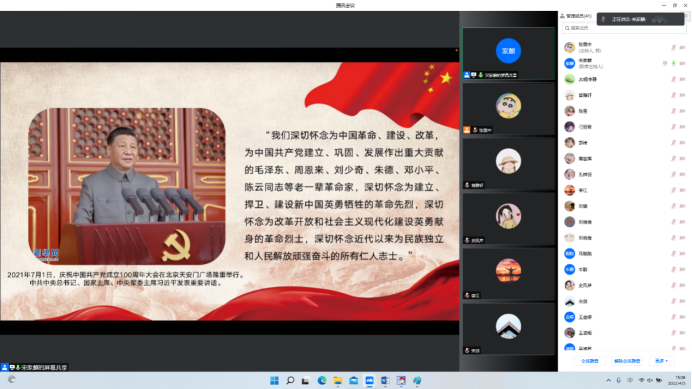Expand the system tray hidden icons chevron
692x389 pixels.
[x=609, y=381]
